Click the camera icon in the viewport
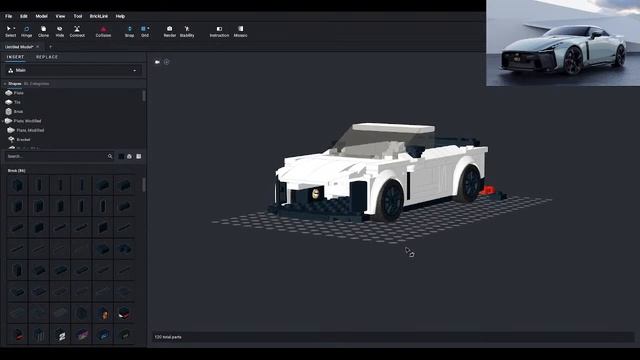 pyautogui.click(x=157, y=62)
